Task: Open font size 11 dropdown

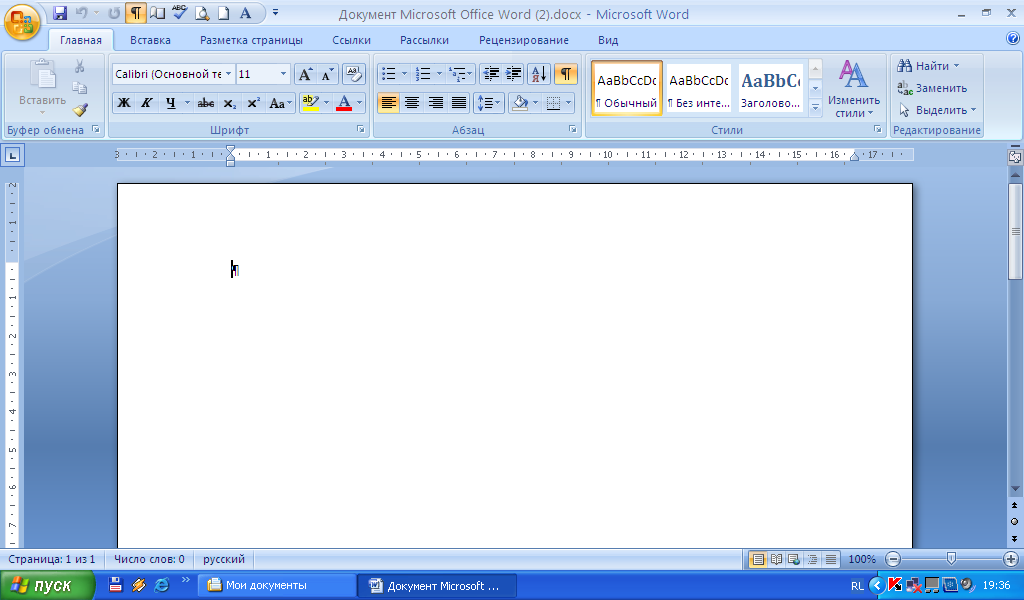Action: 283,74
